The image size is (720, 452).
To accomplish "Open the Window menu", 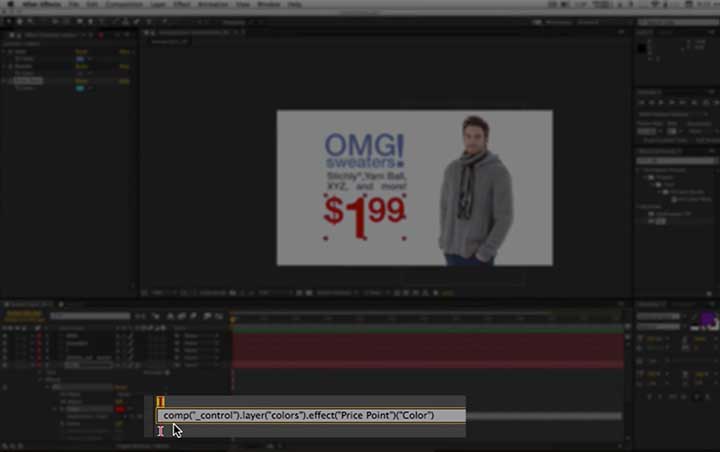I will point(269,4).
